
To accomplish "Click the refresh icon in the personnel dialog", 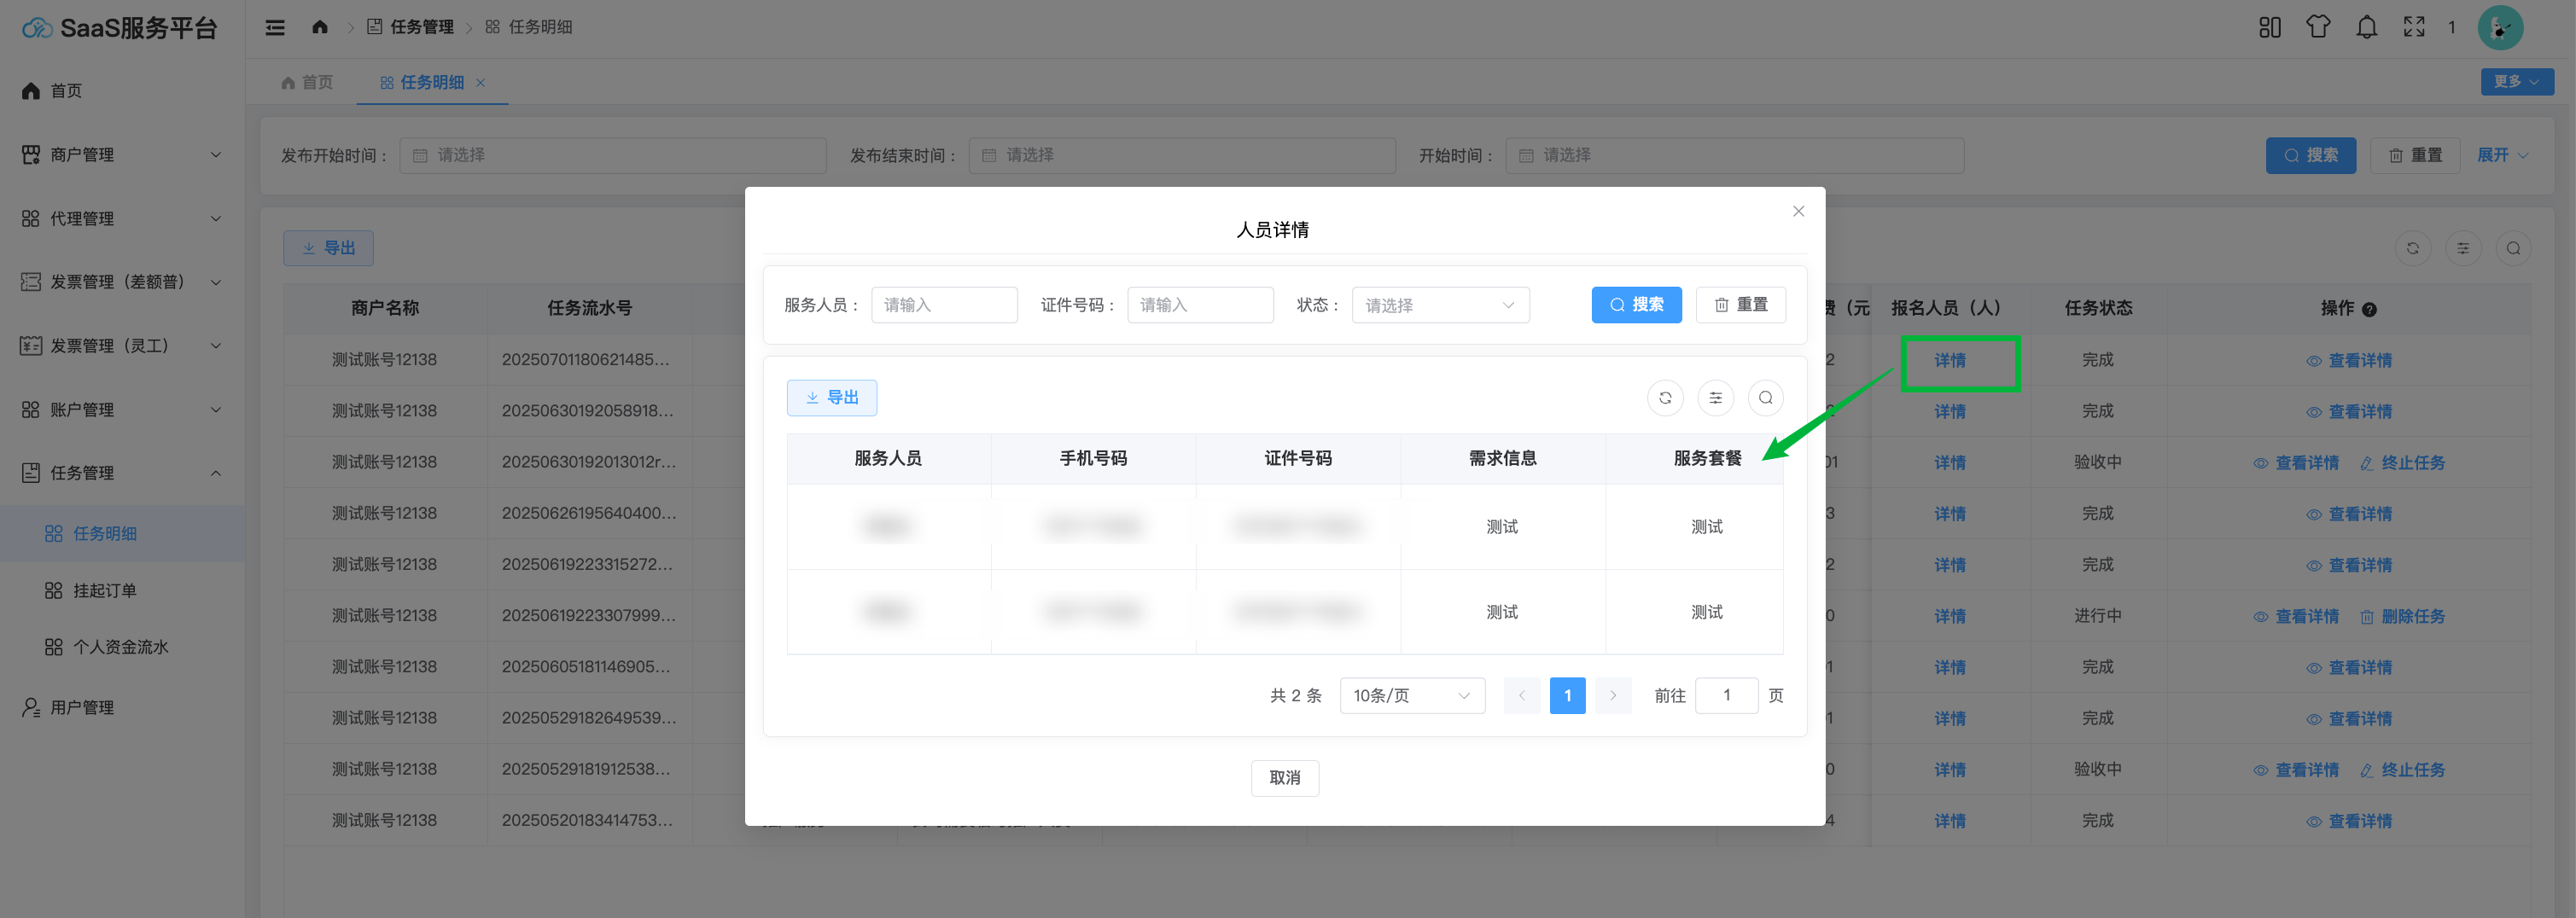I will [1665, 398].
